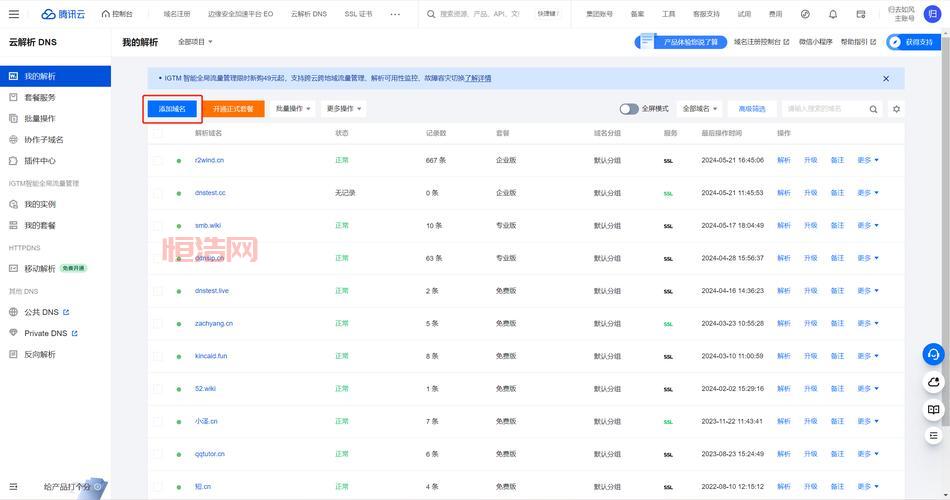Expand 更多 menu for the r2wind.cn row

pos(867,160)
